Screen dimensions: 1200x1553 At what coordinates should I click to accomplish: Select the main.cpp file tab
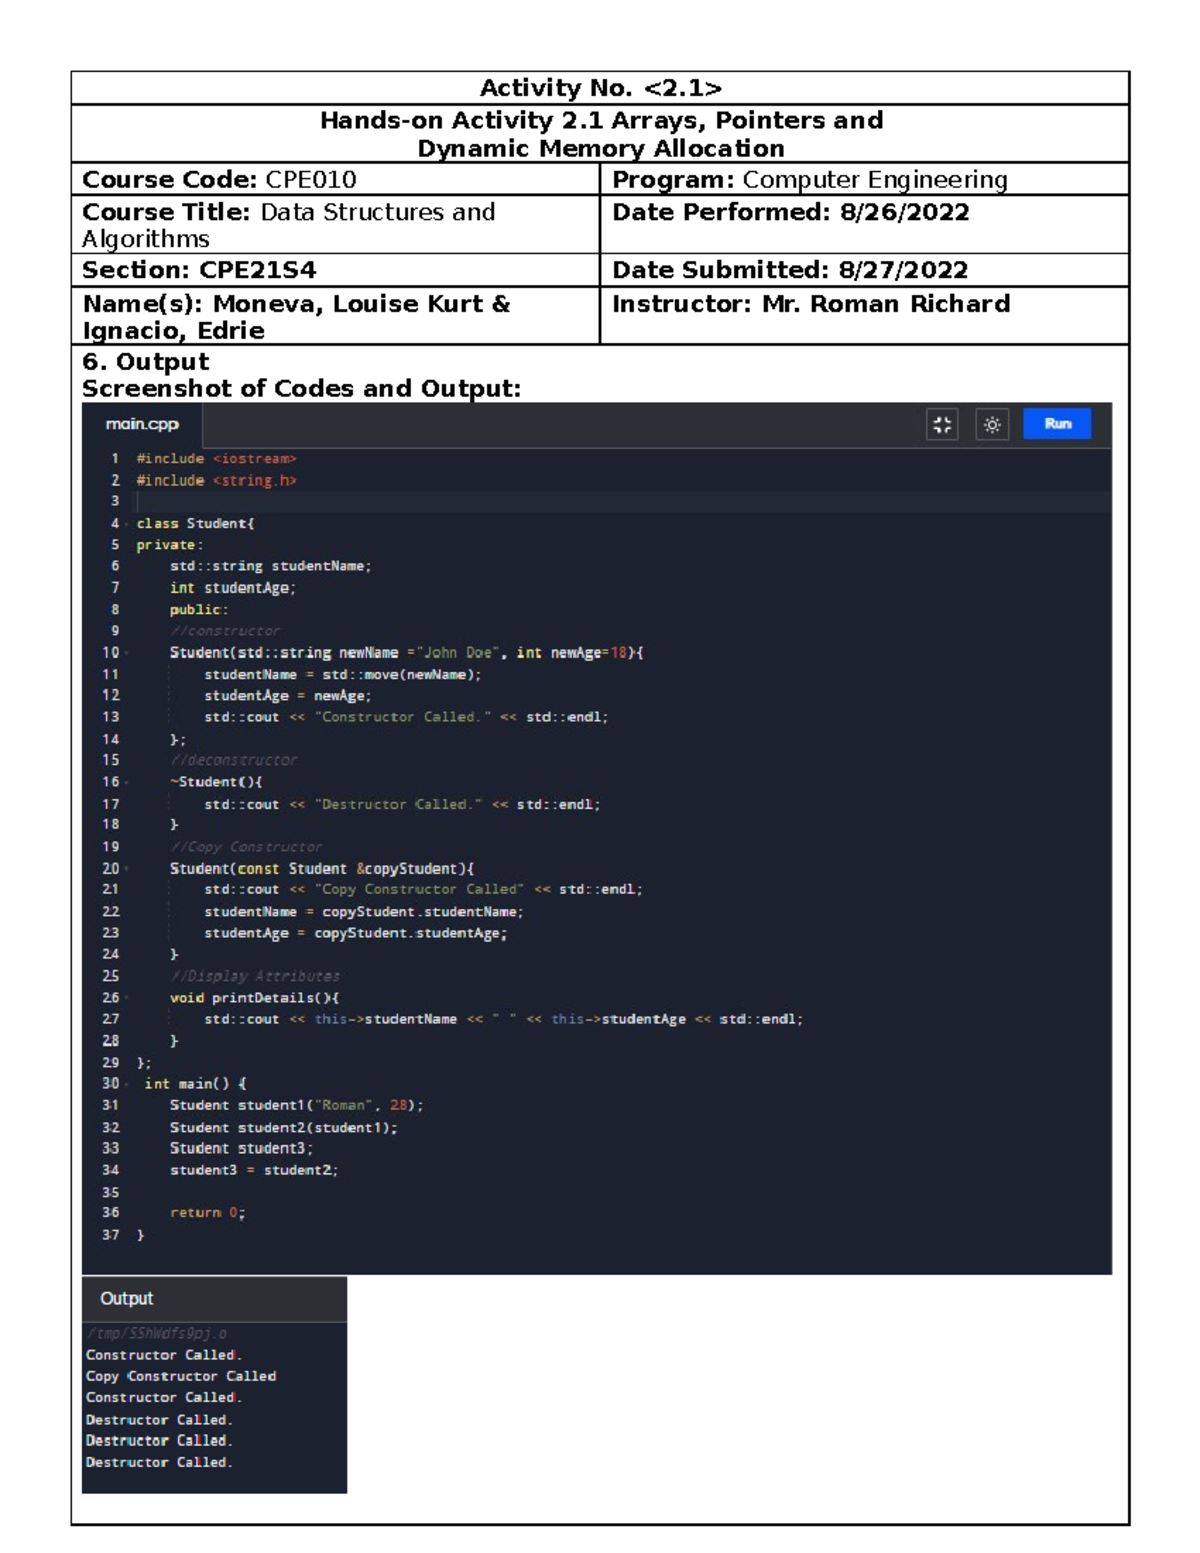(142, 424)
